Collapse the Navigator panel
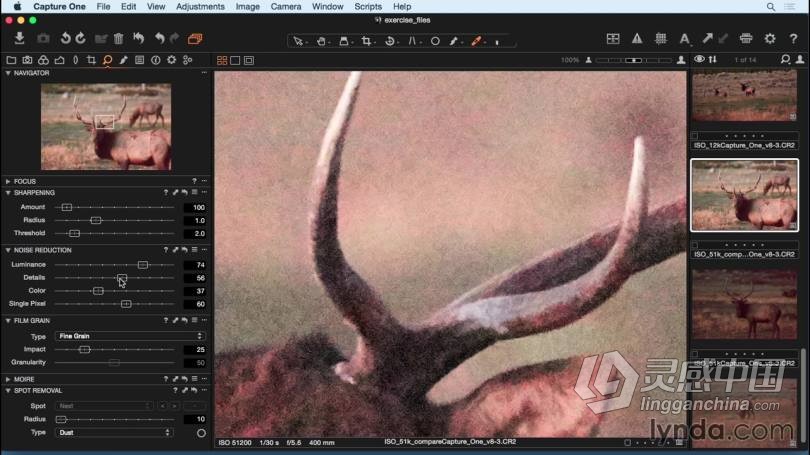The width and height of the screenshot is (810, 455). pos(8,73)
